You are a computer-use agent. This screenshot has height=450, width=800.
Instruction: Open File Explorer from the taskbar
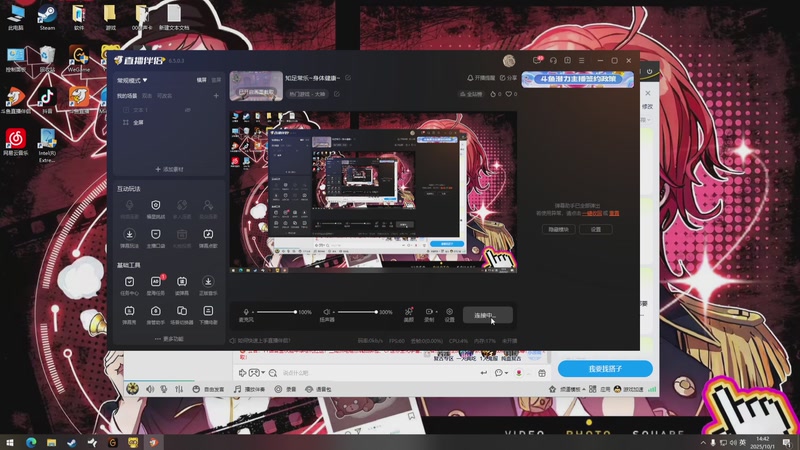pyautogui.click(x=52, y=442)
